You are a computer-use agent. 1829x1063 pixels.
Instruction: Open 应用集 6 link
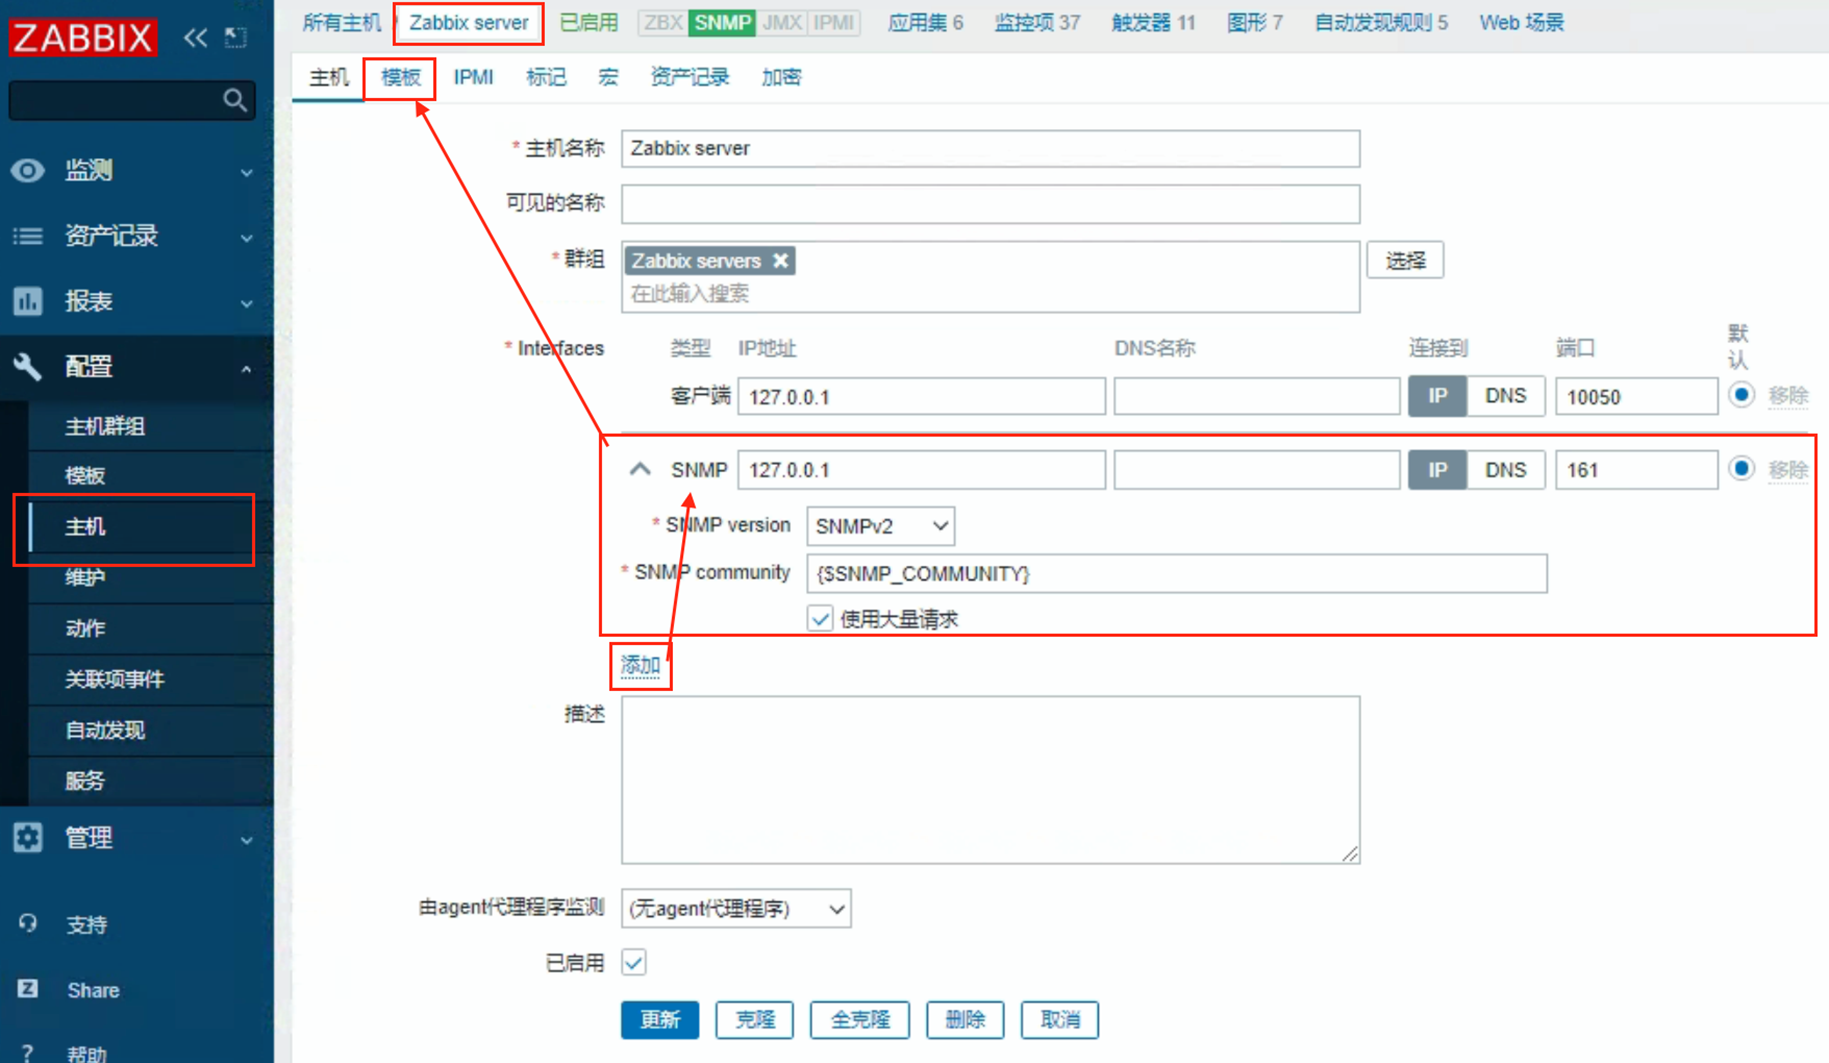(x=925, y=22)
